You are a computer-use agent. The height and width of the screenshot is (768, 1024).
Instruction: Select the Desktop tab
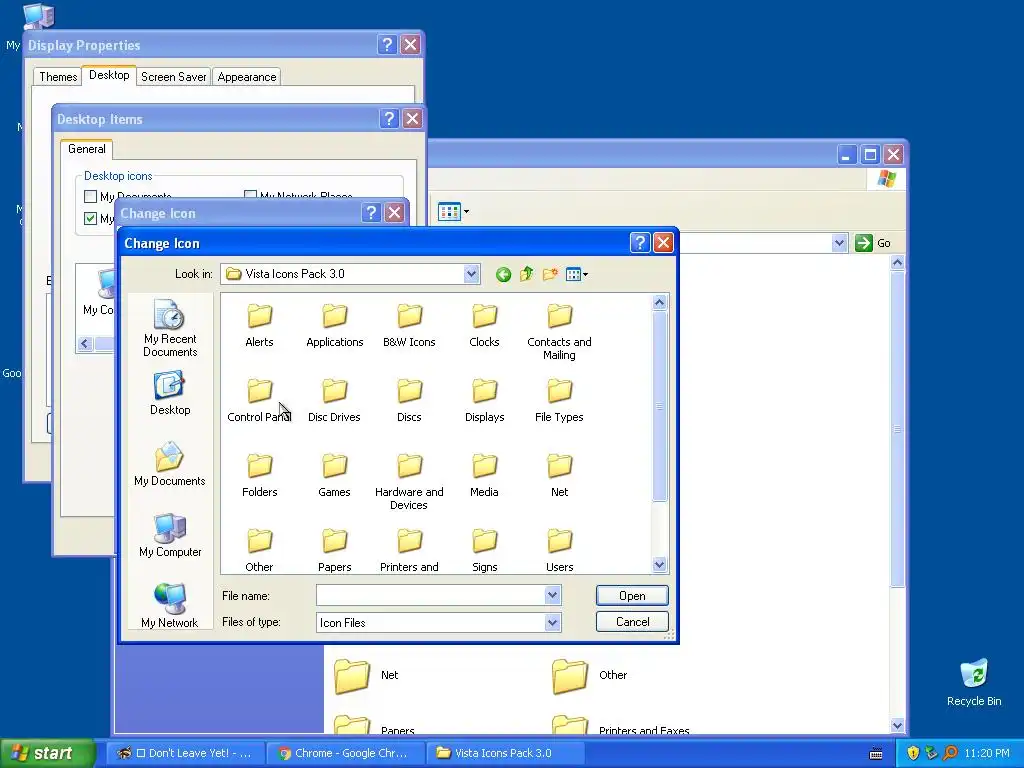click(109, 75)
